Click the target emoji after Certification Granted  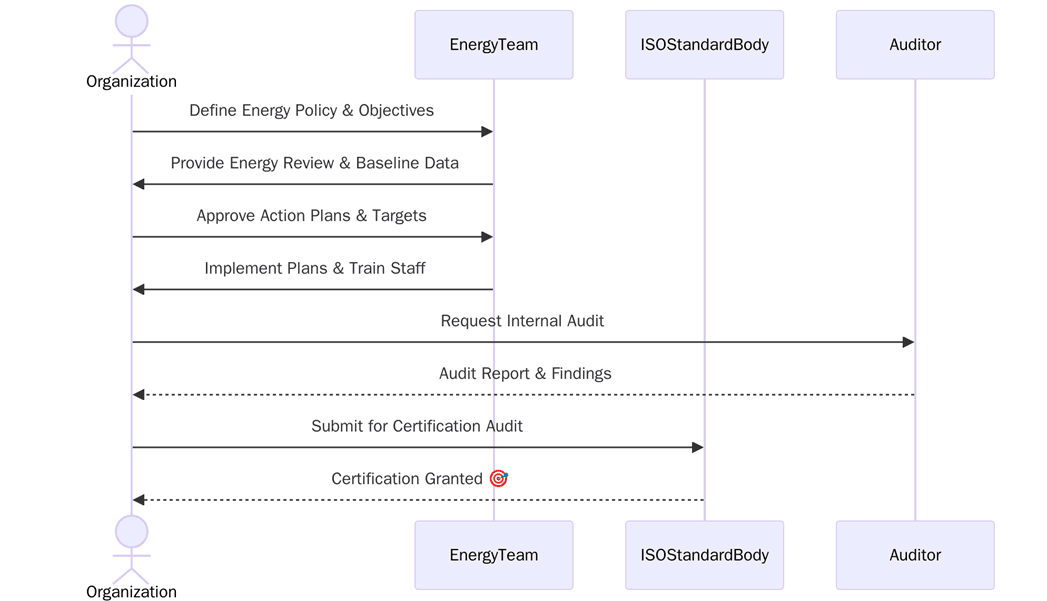[499, 479]
